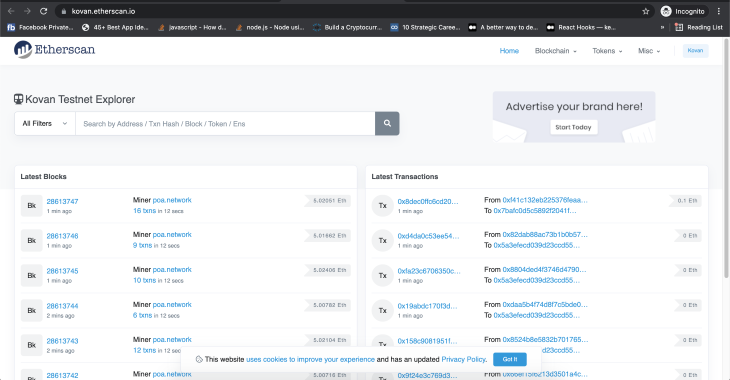Click the Tx icon for transaction 0xd4da0c53ee54

pos(383,240)
